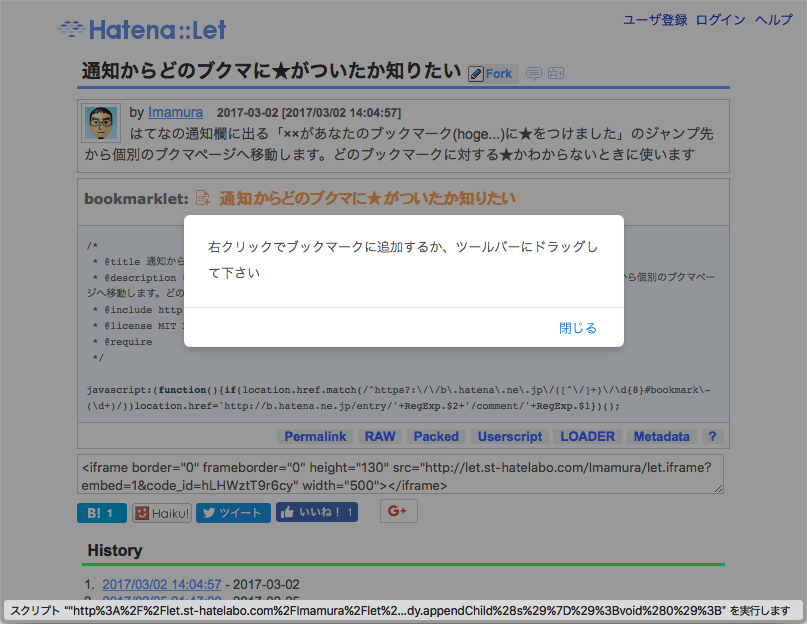Click the Fork button

492,74
